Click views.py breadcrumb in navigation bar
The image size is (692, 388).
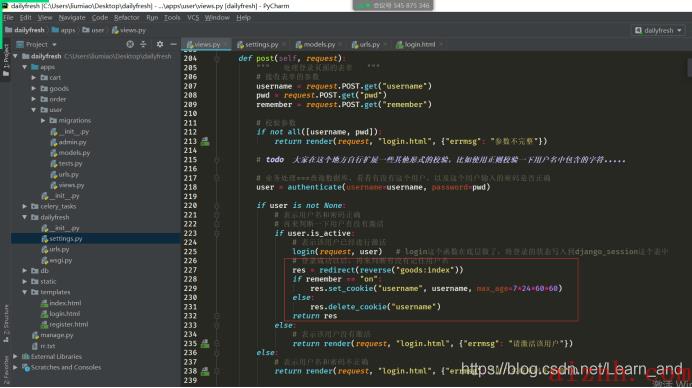tap(128, 30)
